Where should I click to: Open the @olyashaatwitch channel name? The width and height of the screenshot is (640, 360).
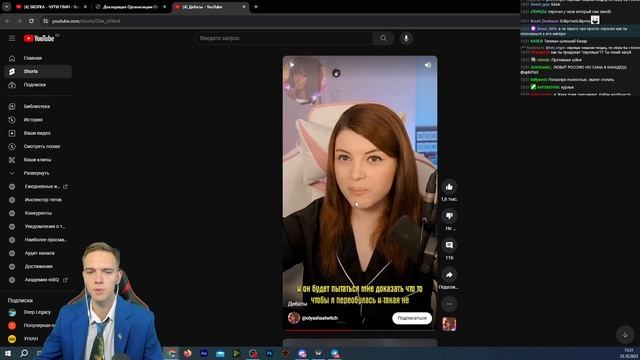click(320, 318)
